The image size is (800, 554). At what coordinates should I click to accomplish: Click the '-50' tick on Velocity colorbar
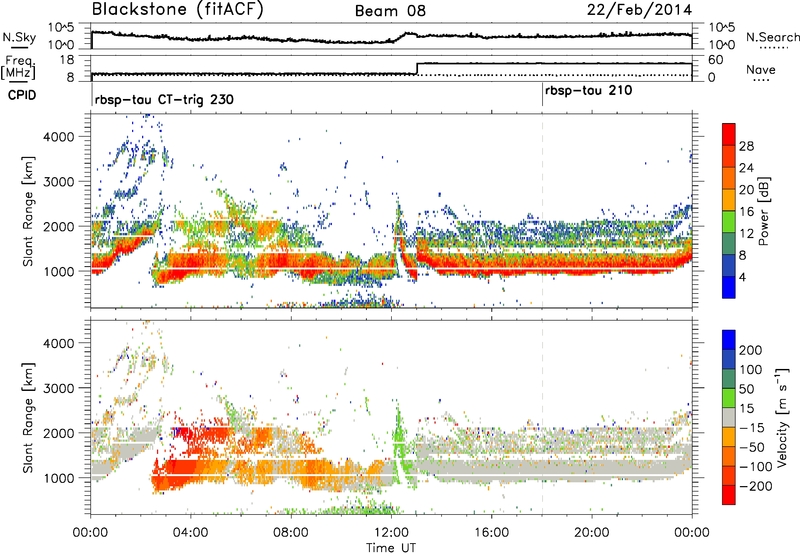pyautogui.click(x=752, y=447)
